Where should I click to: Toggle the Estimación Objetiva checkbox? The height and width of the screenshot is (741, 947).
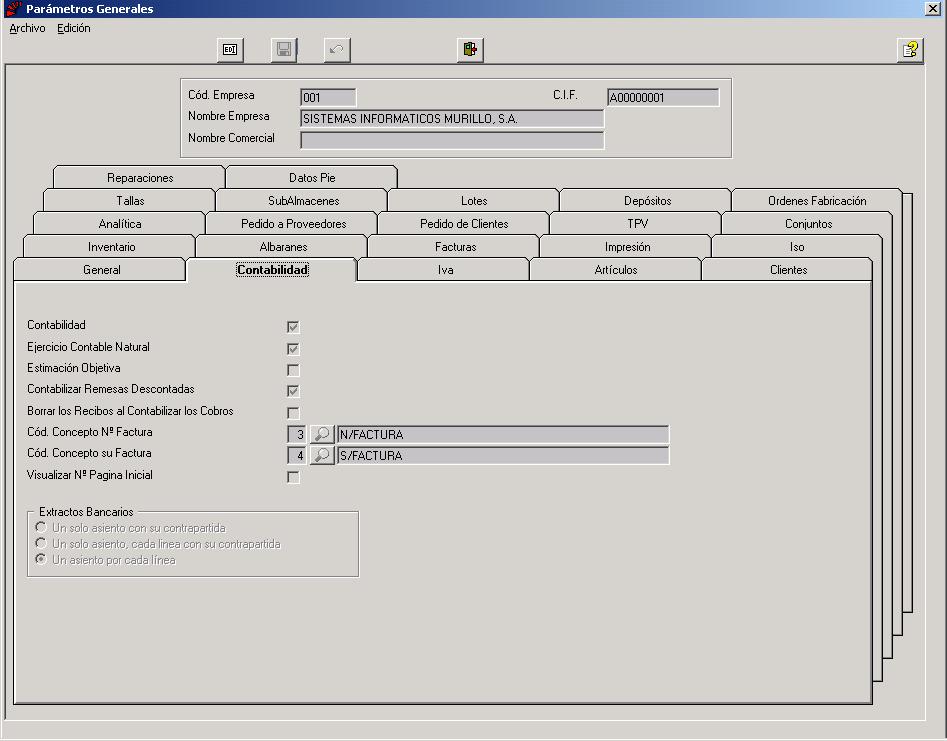pos(293,370)
